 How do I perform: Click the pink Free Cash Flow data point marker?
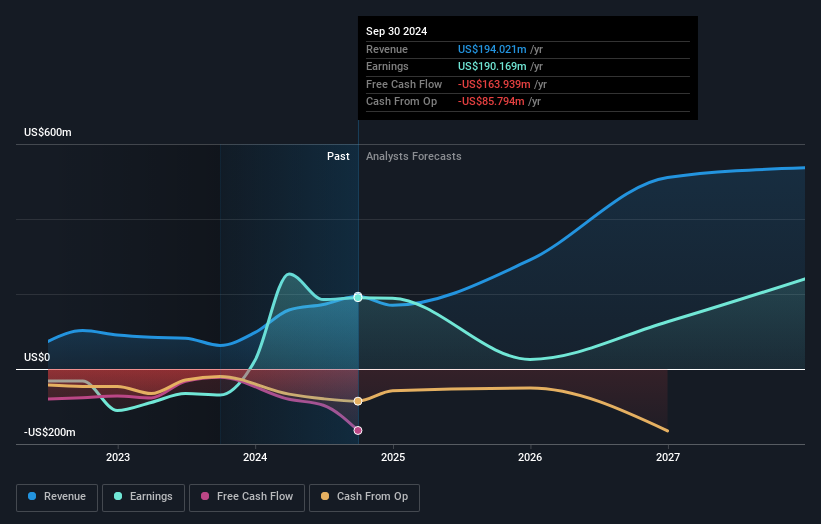(x=358, y=430)
